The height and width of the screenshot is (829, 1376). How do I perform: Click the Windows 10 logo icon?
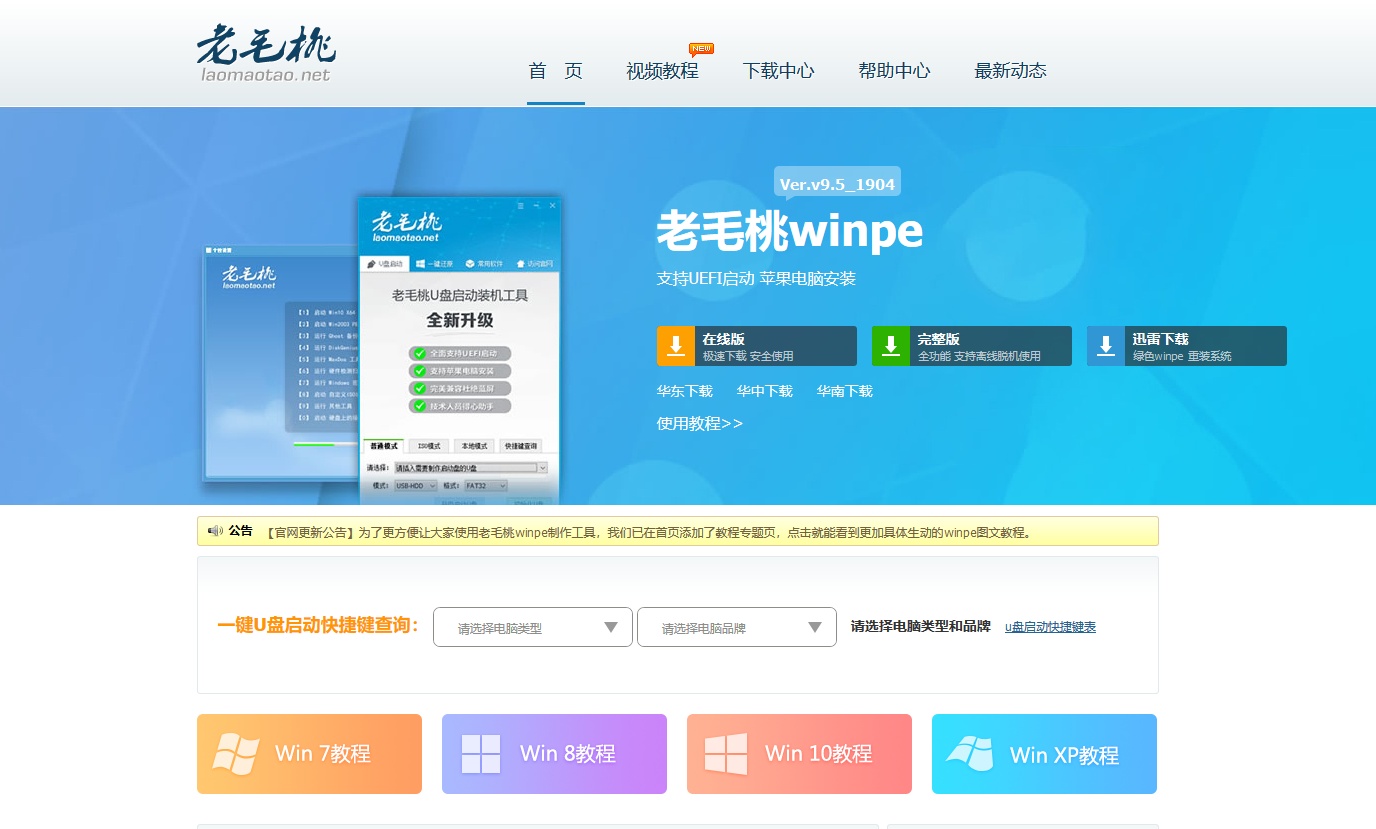pyautogui.click(x=726, y=754)
